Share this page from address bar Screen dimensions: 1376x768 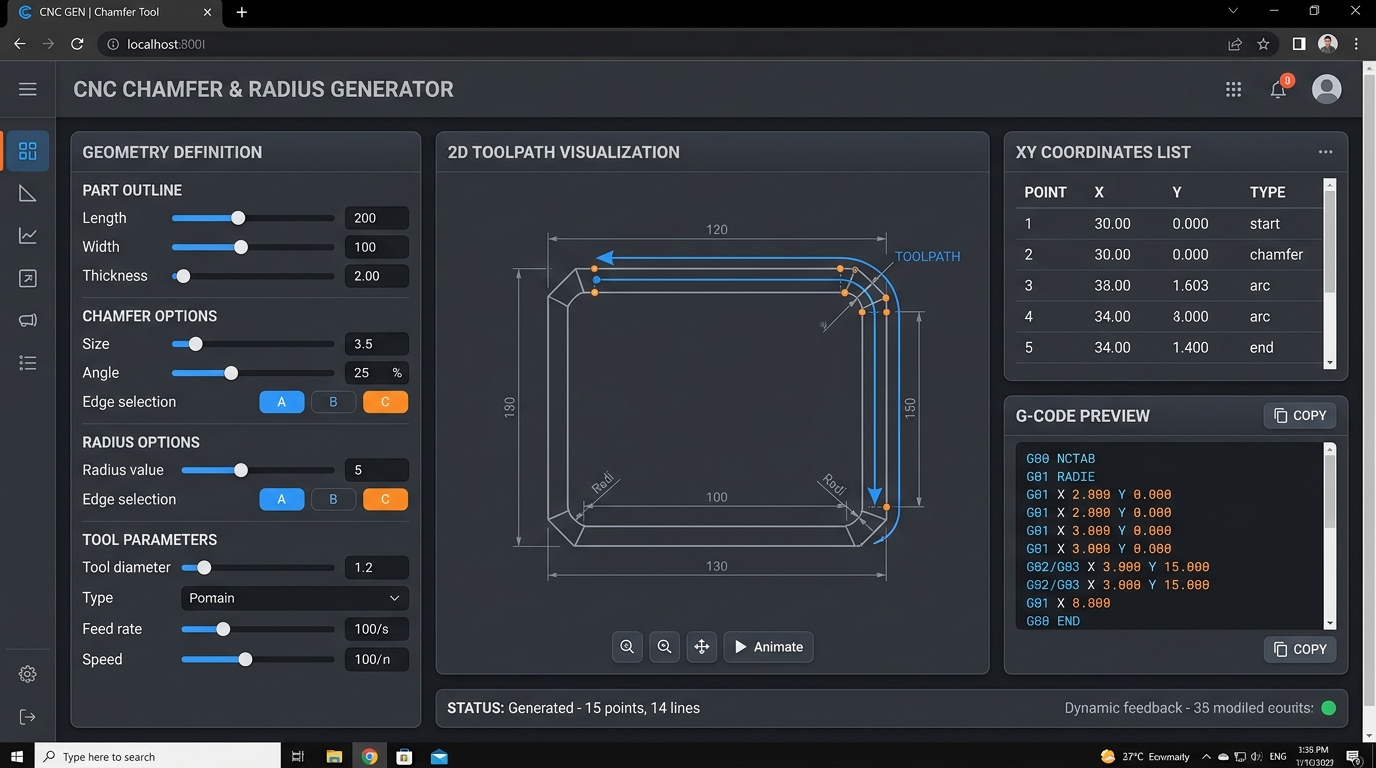coord(1235,44)
